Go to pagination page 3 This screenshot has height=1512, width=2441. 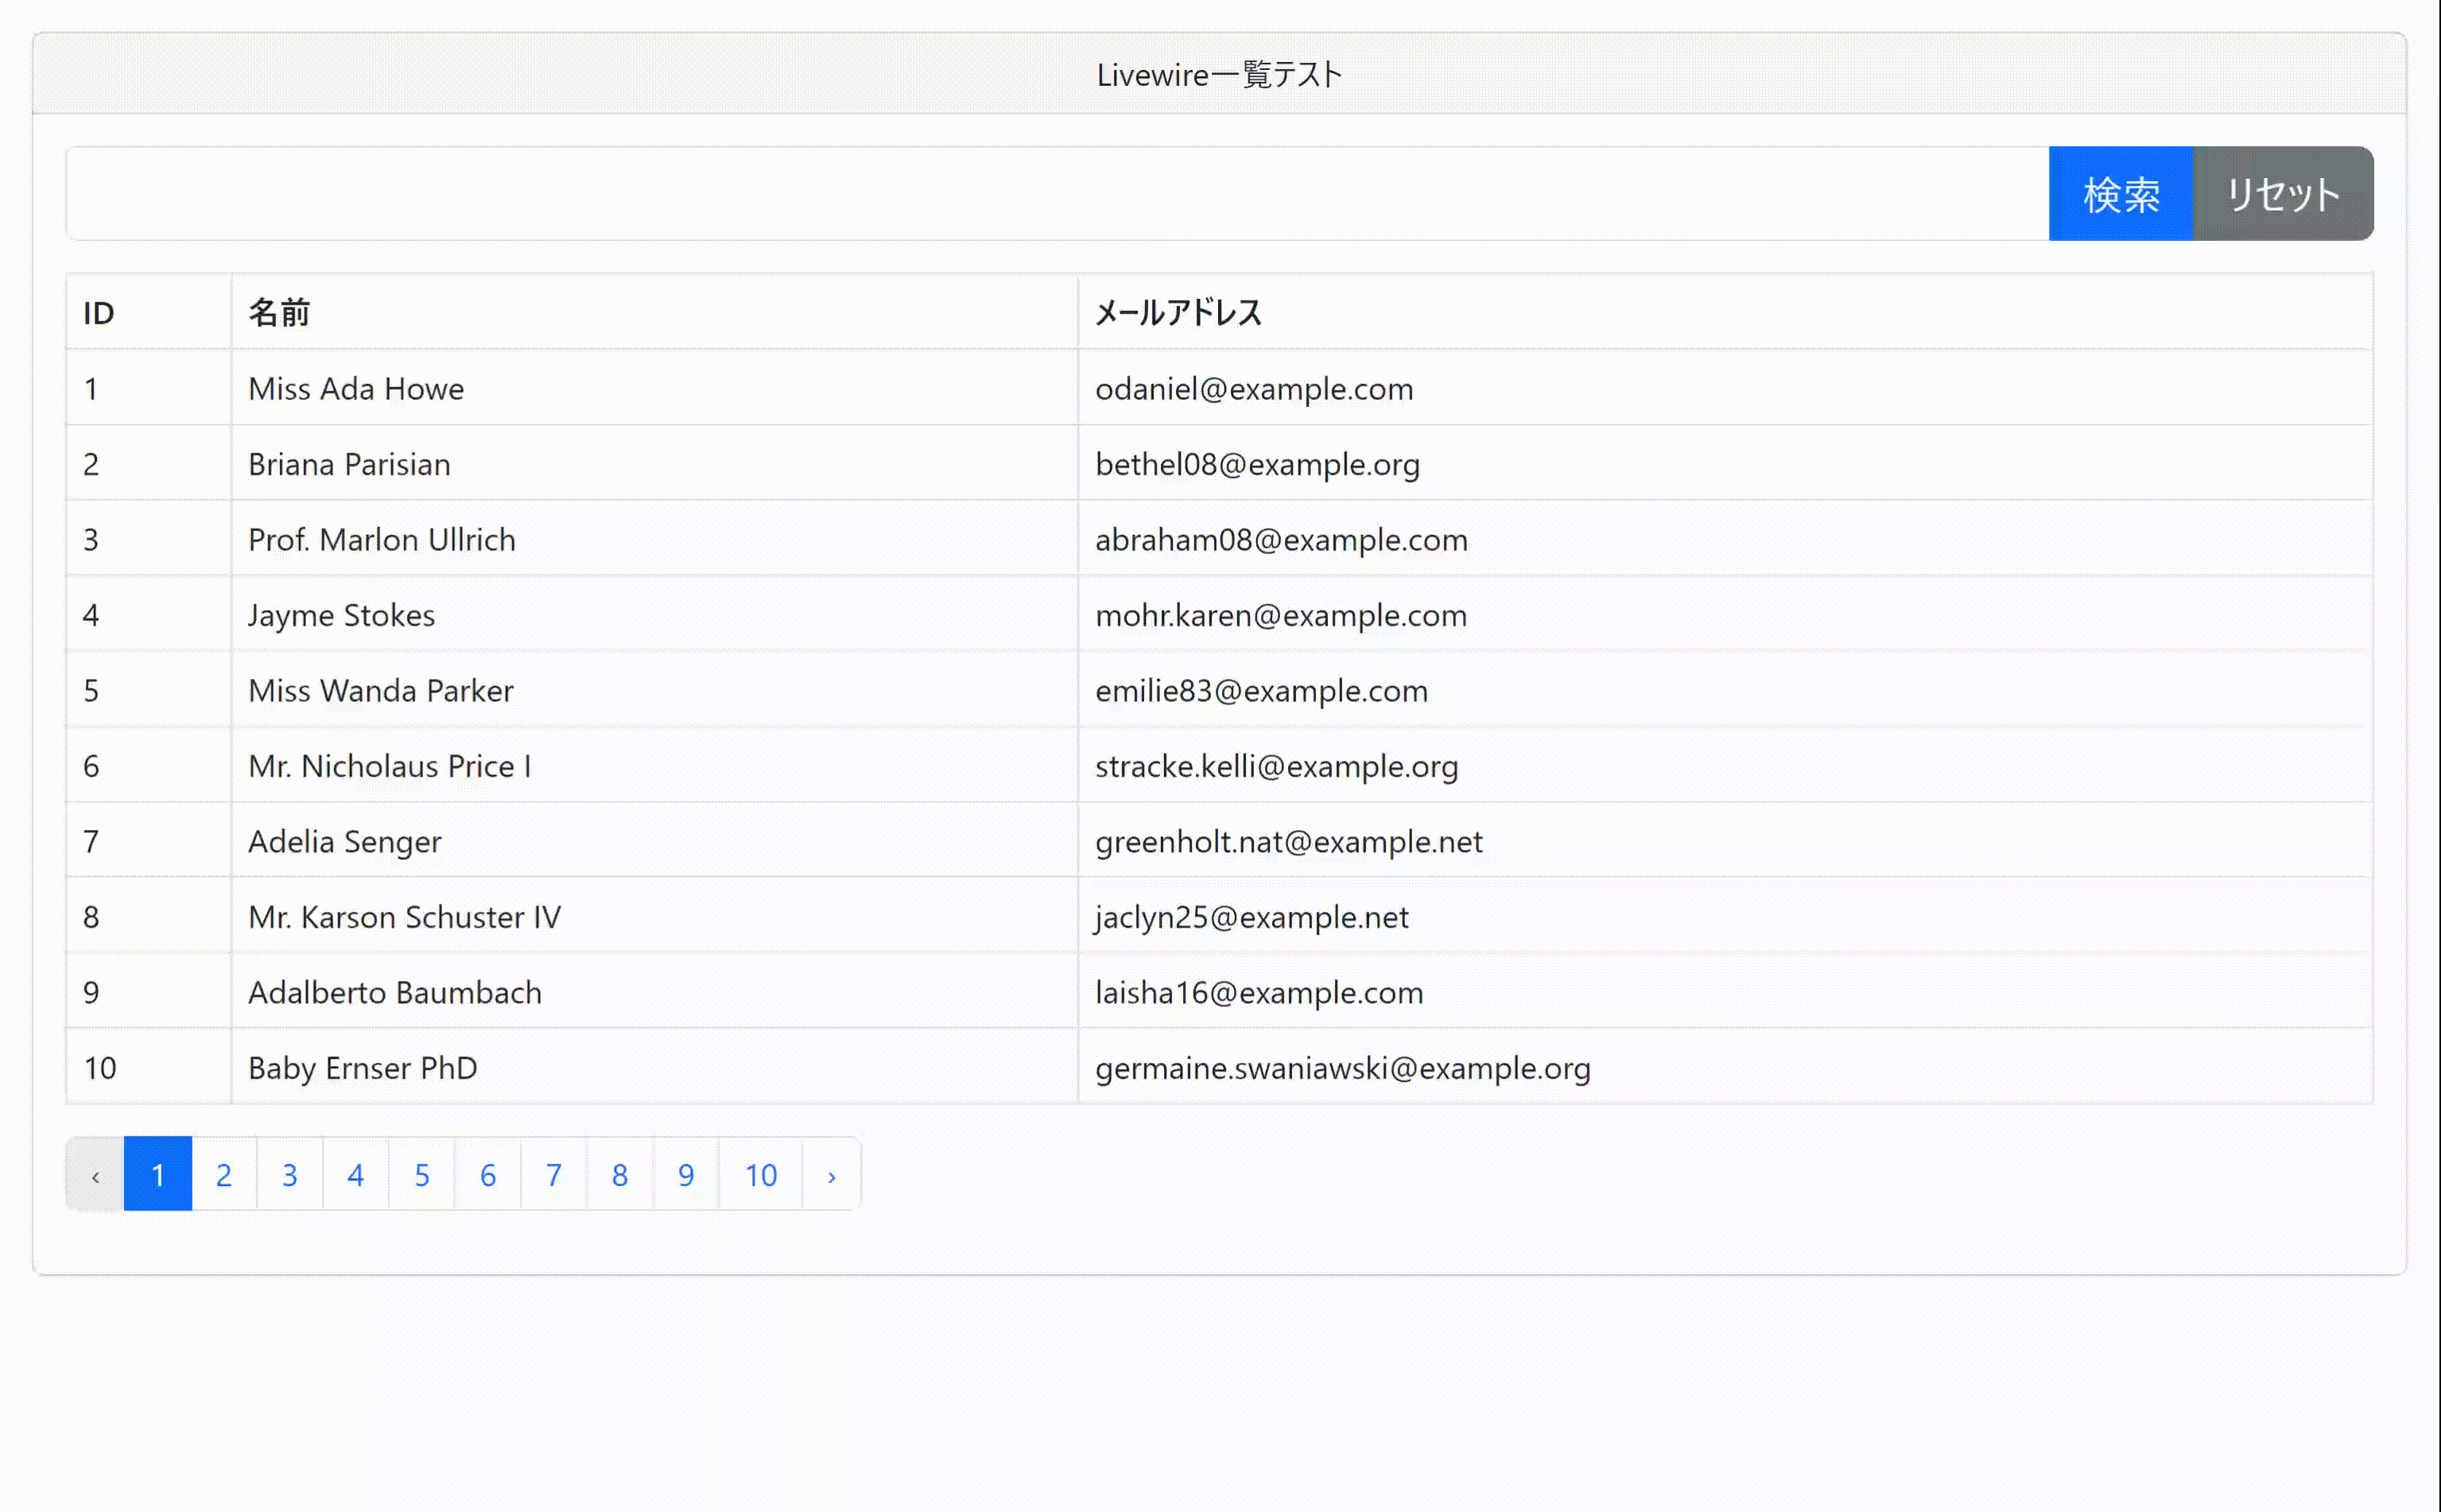[x=290, y=1174]
